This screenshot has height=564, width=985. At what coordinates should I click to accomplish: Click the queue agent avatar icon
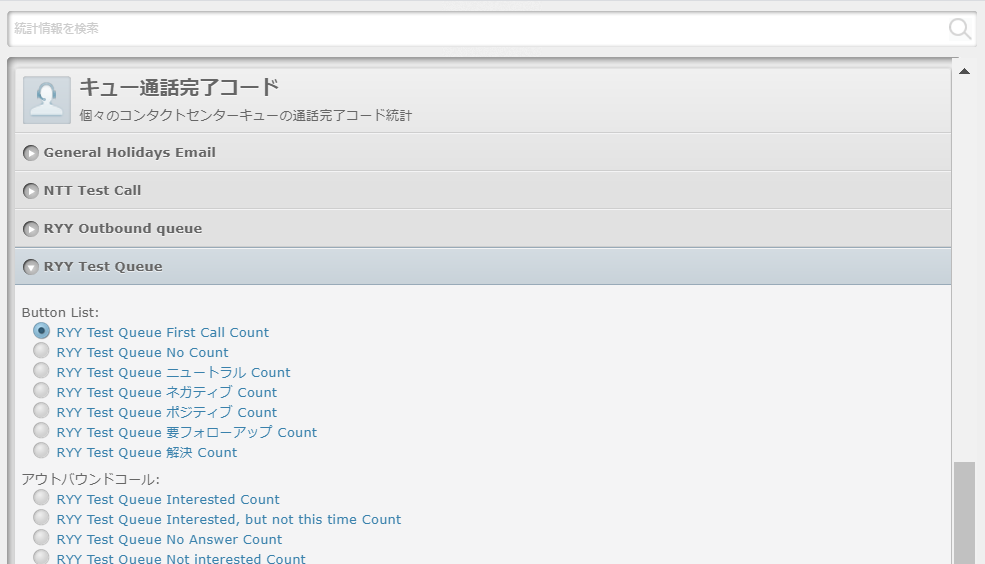pyautogui.click(x=46, y=100)
